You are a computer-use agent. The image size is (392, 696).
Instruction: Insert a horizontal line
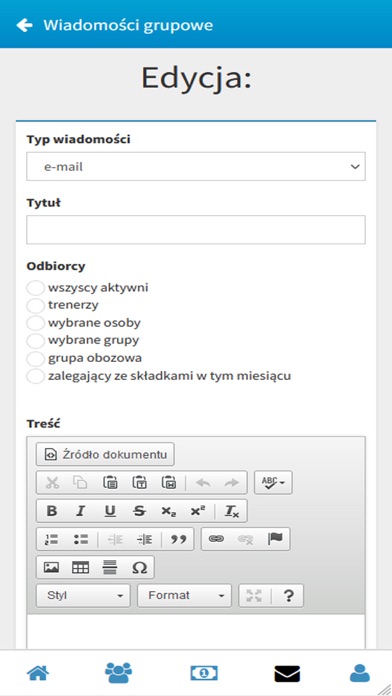[110, 567]
